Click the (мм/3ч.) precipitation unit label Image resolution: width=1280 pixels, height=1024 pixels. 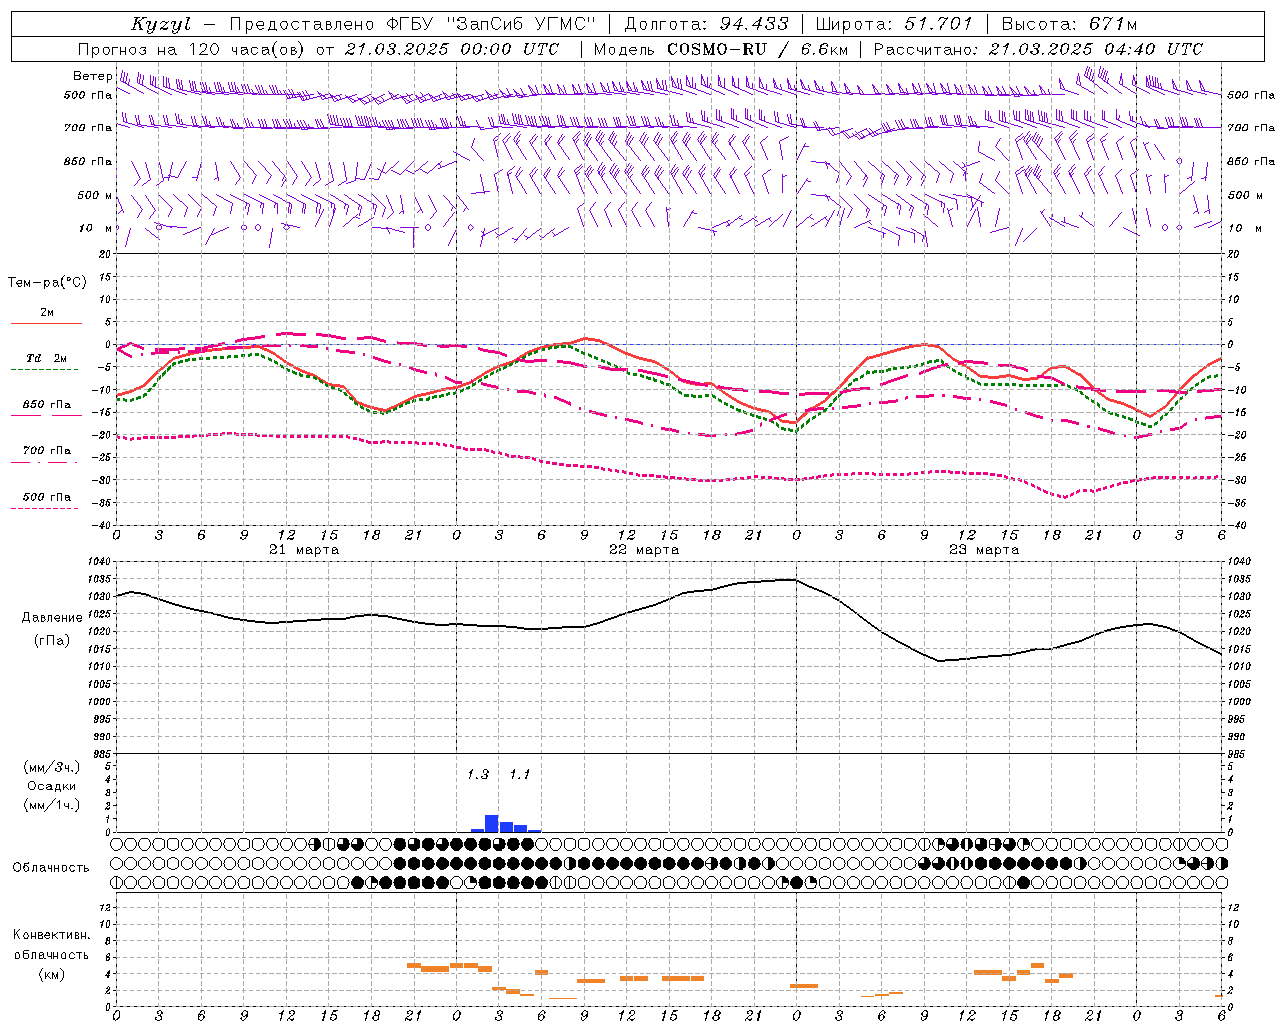click(52, 767)
